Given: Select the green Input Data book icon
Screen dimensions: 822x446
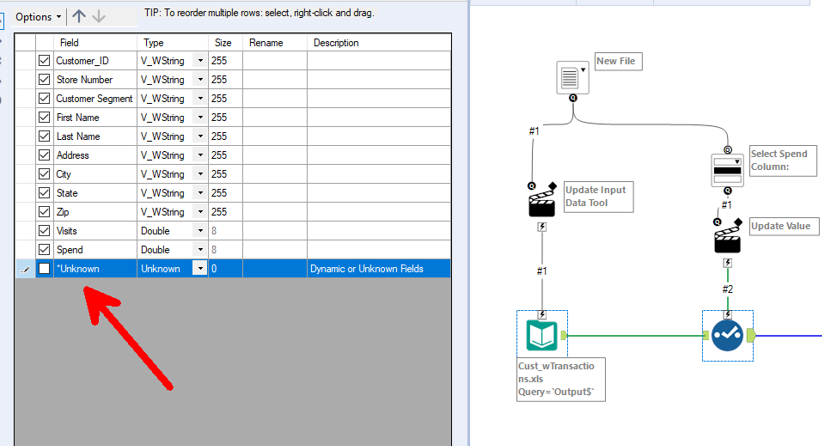Looking at the screenshot, I should click(x=542, y=335).
